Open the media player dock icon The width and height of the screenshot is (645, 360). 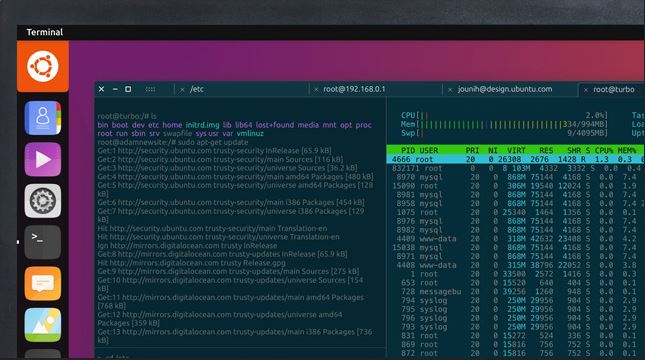coord(43,160)
